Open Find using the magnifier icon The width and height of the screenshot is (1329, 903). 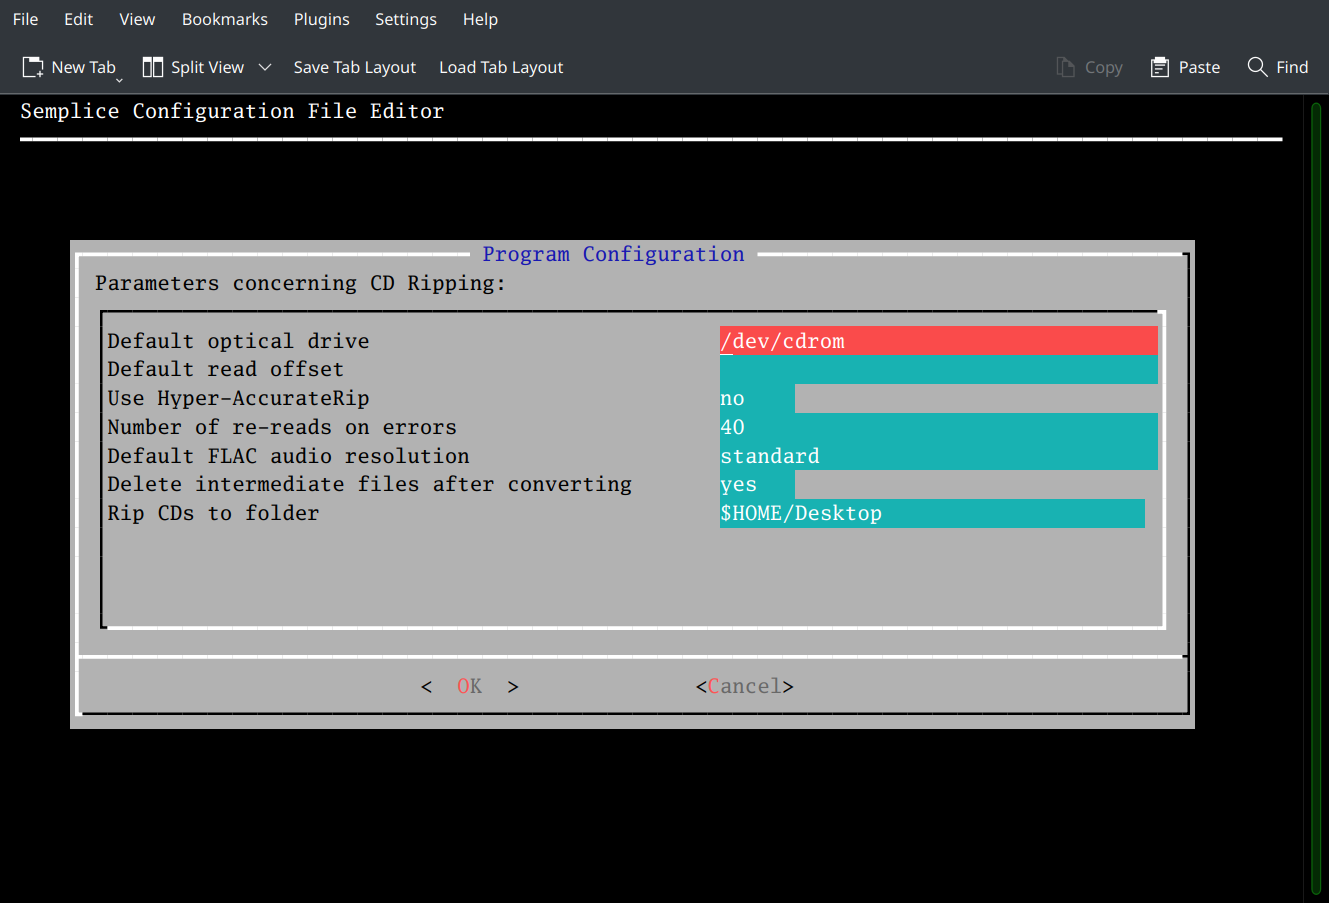(1257, 66)
